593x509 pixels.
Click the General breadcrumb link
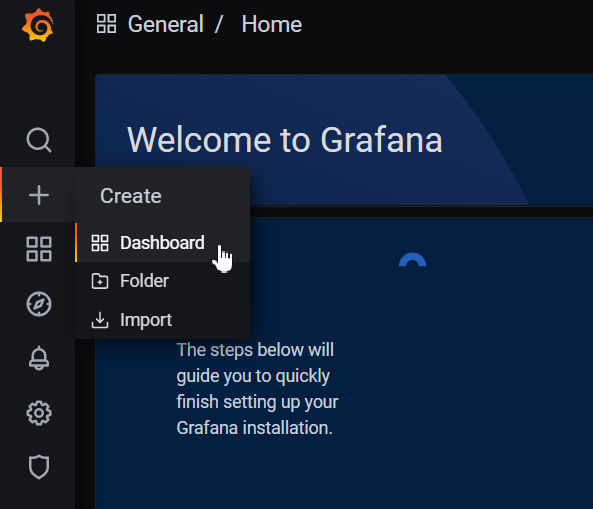166,24
